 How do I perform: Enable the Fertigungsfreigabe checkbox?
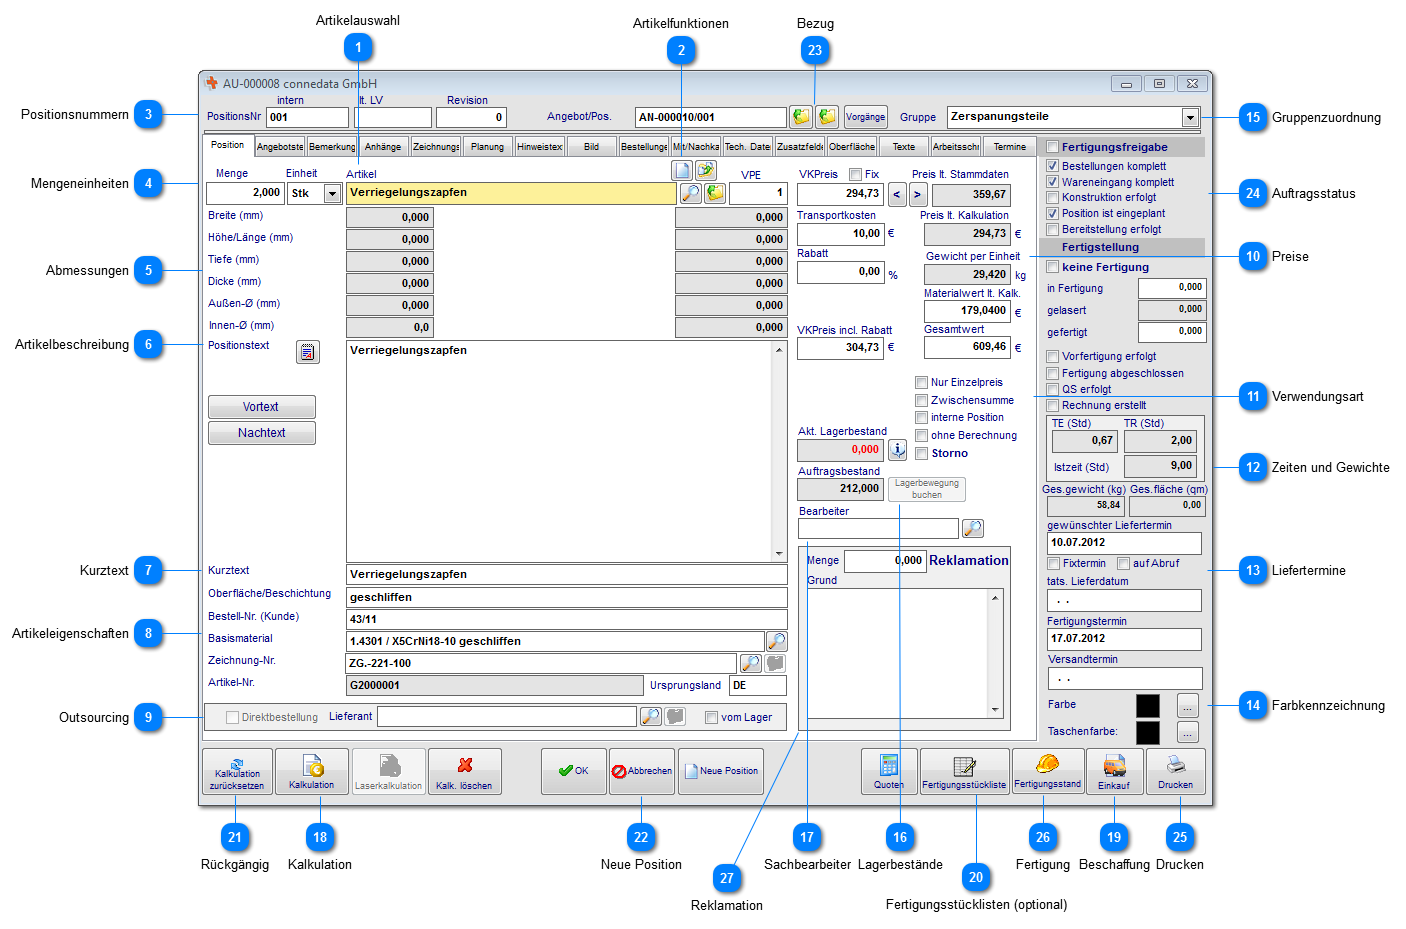coord(1052,147)
